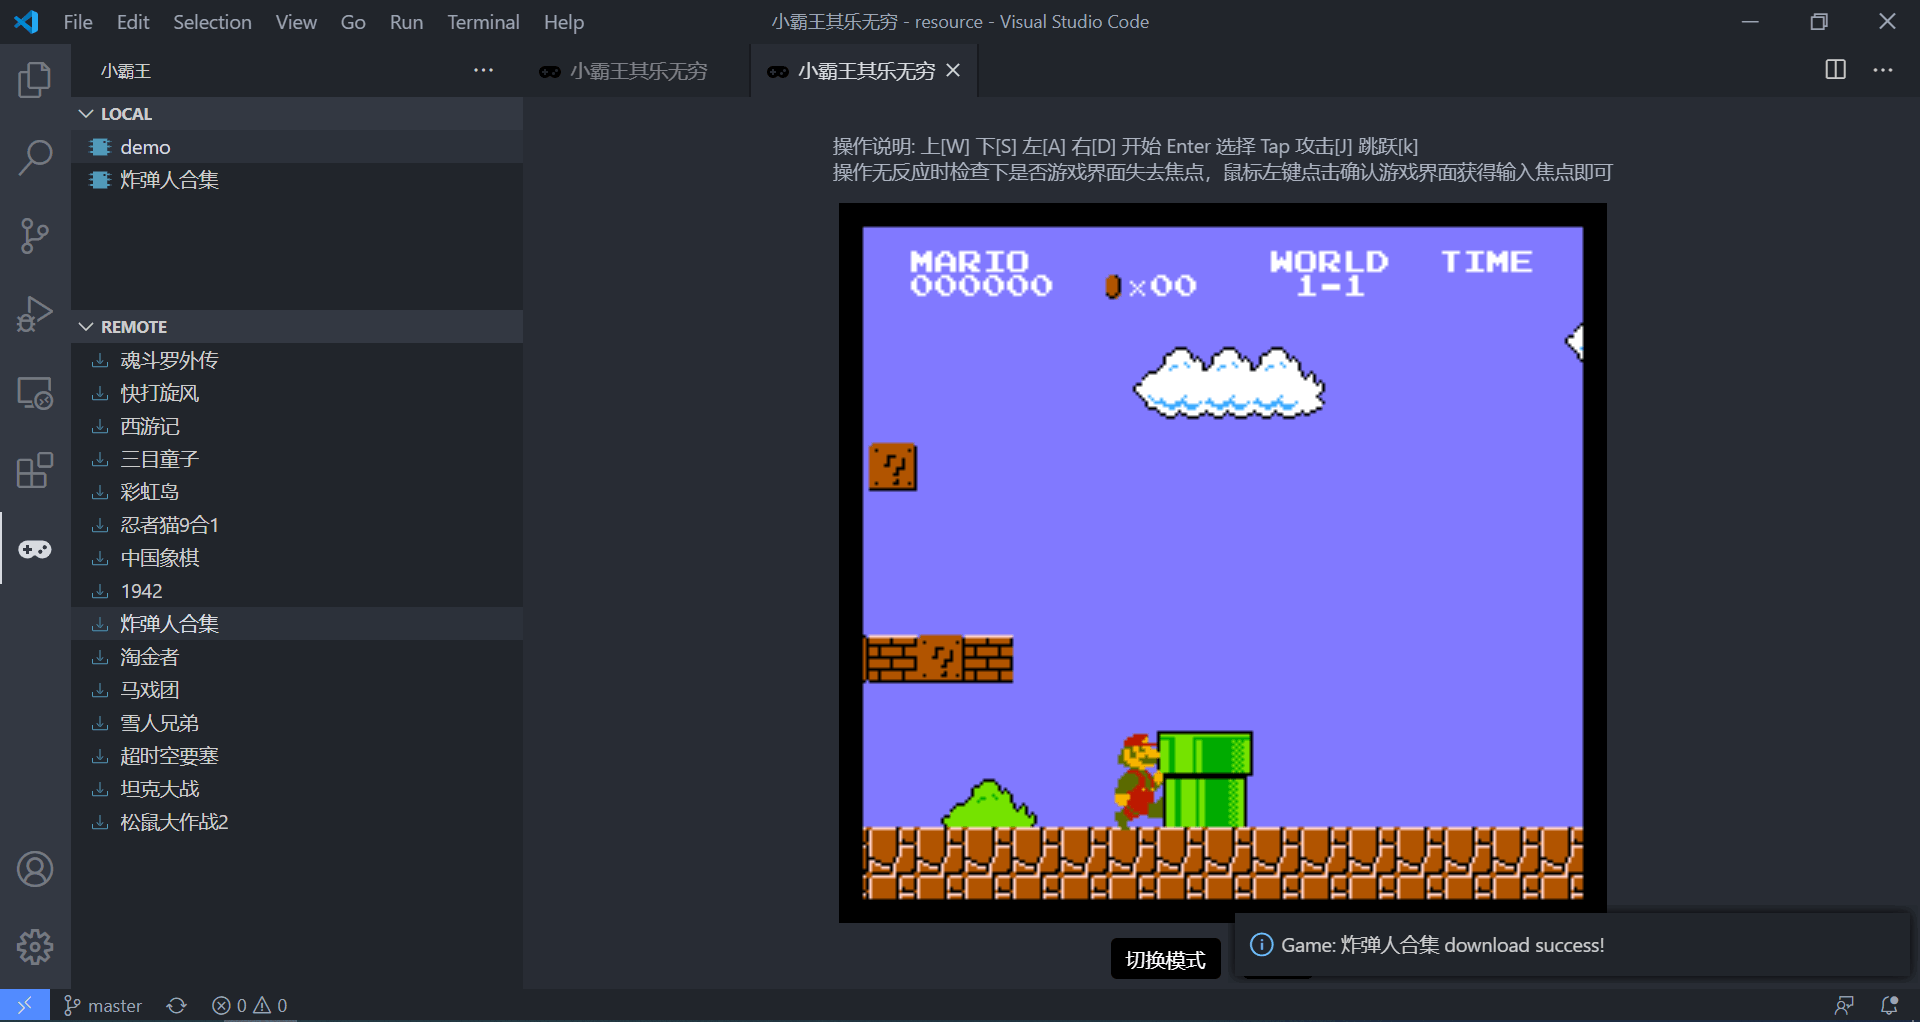Open the Run menu

pos(406,21)
